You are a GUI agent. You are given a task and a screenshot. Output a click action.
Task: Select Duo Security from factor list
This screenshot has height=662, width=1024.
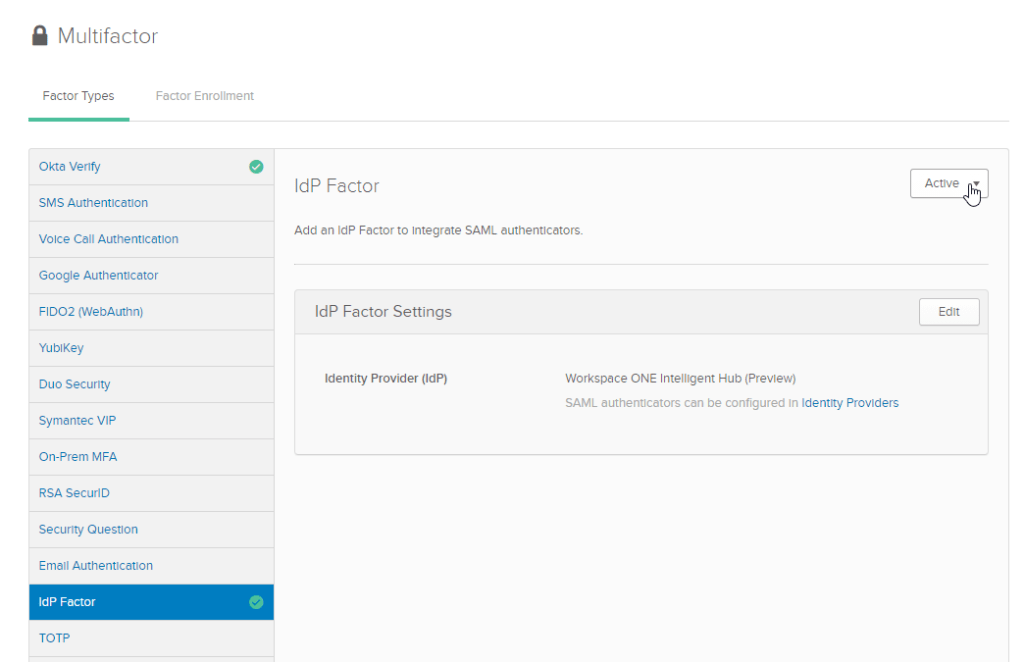pyautogui.click(x=74, y=384)
